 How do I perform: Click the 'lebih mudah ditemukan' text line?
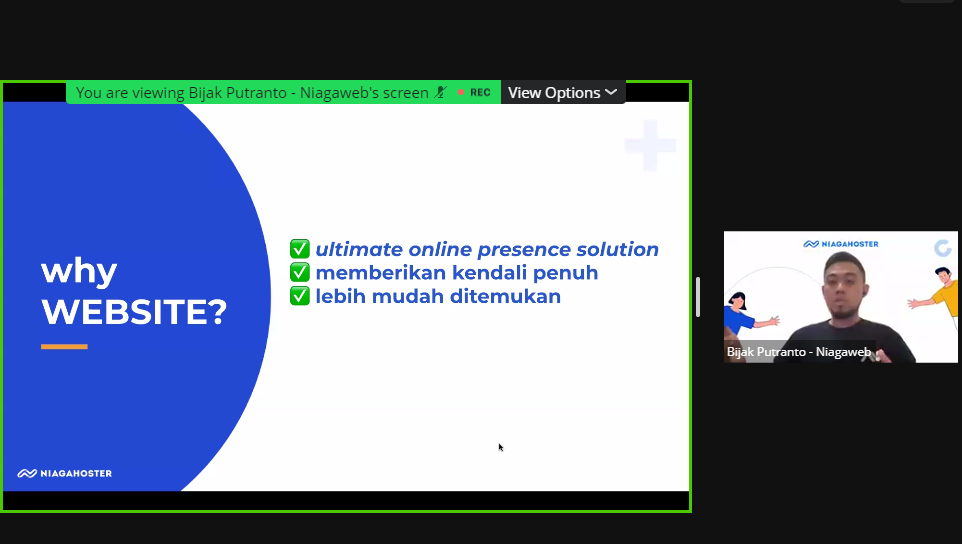(438, 297)
